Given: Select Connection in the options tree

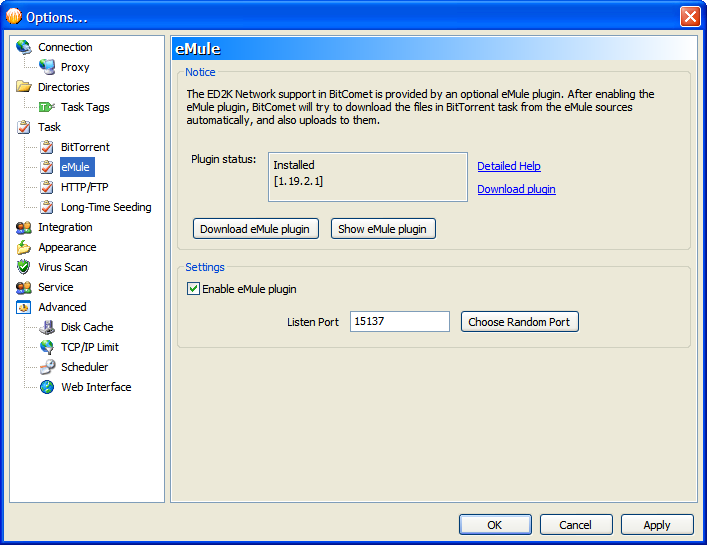Looking at the screenshot, I should pyautogui.click(x=65, y=47).
